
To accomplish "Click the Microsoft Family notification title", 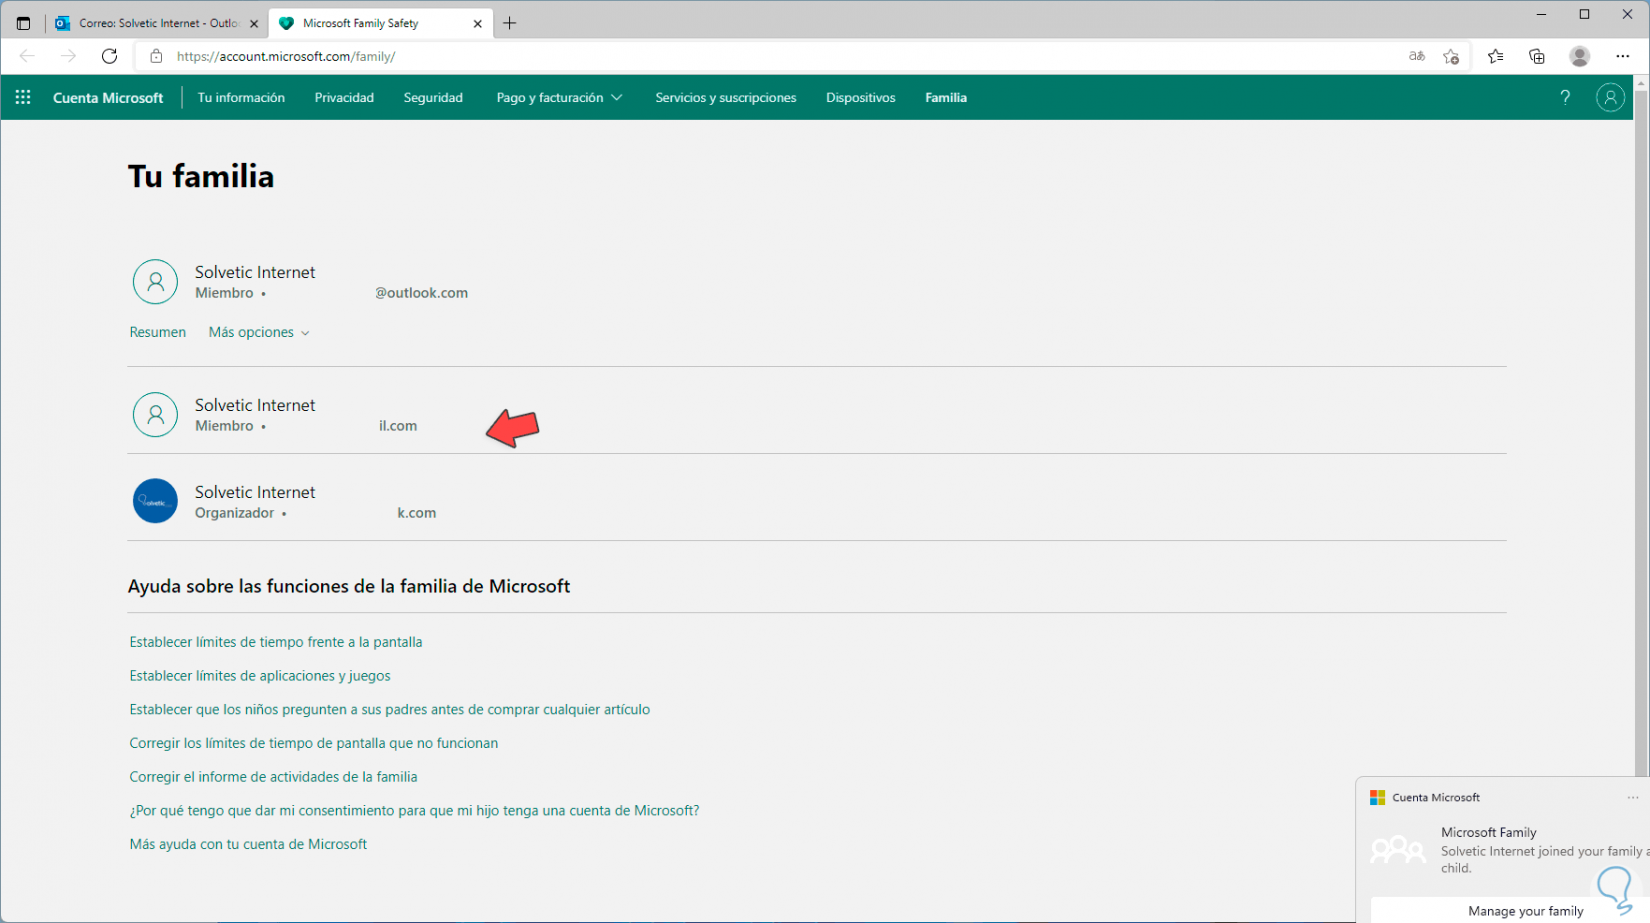I will 1488,832.
